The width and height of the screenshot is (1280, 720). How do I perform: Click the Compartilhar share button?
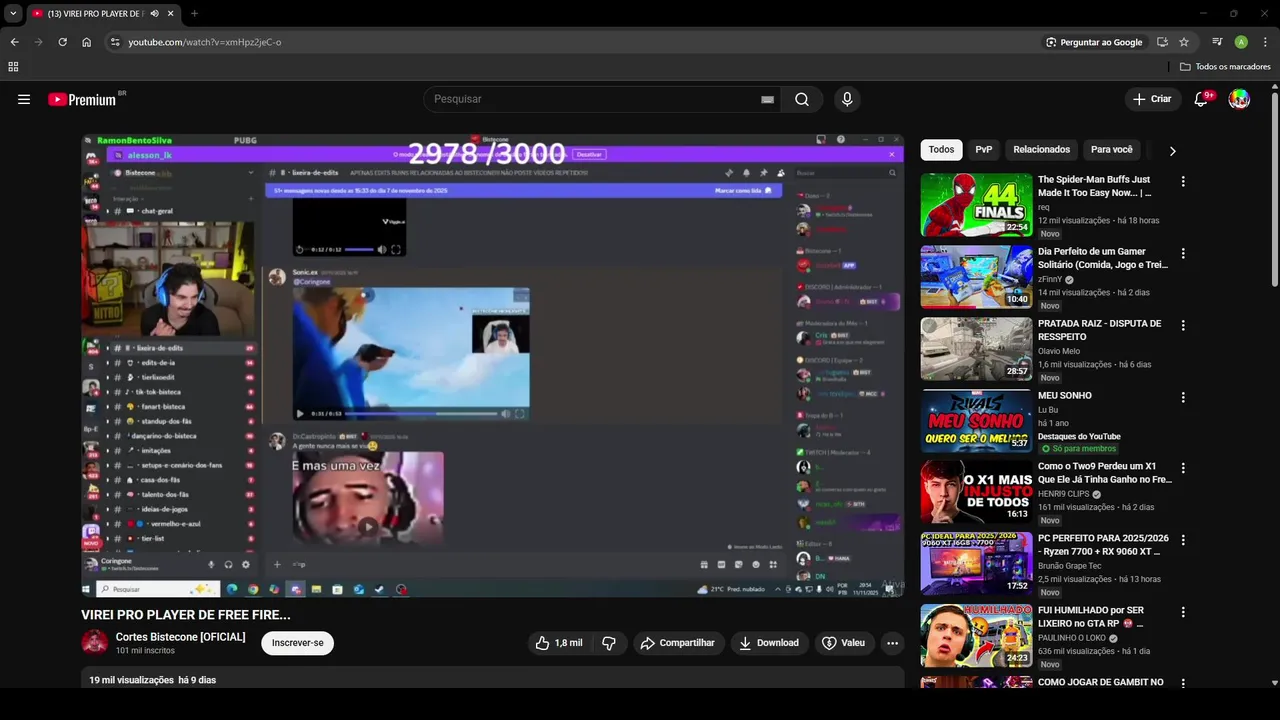tap(678, 643)
